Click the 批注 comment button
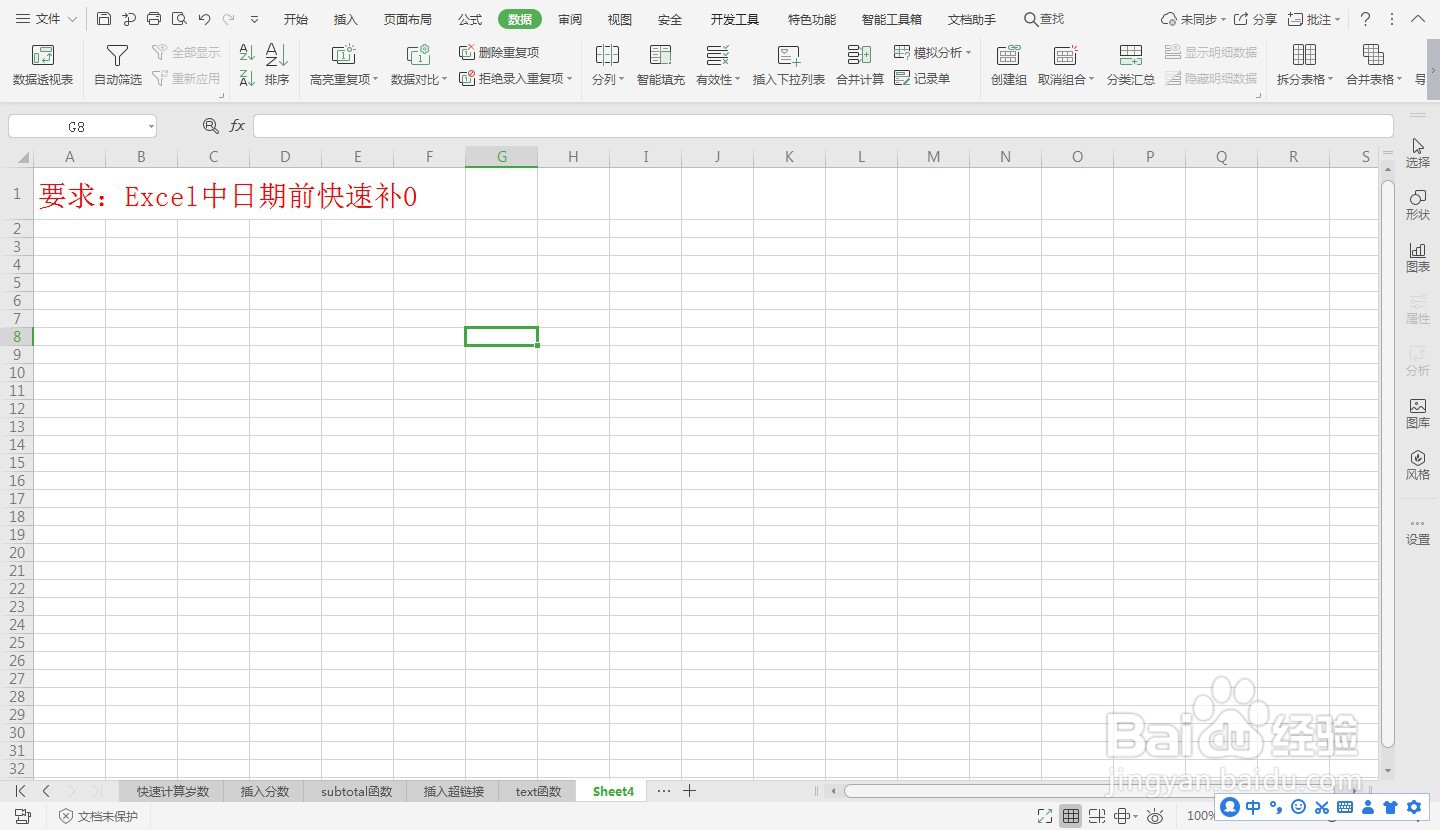The image size is (1440, 830). tap(1314, 19)
